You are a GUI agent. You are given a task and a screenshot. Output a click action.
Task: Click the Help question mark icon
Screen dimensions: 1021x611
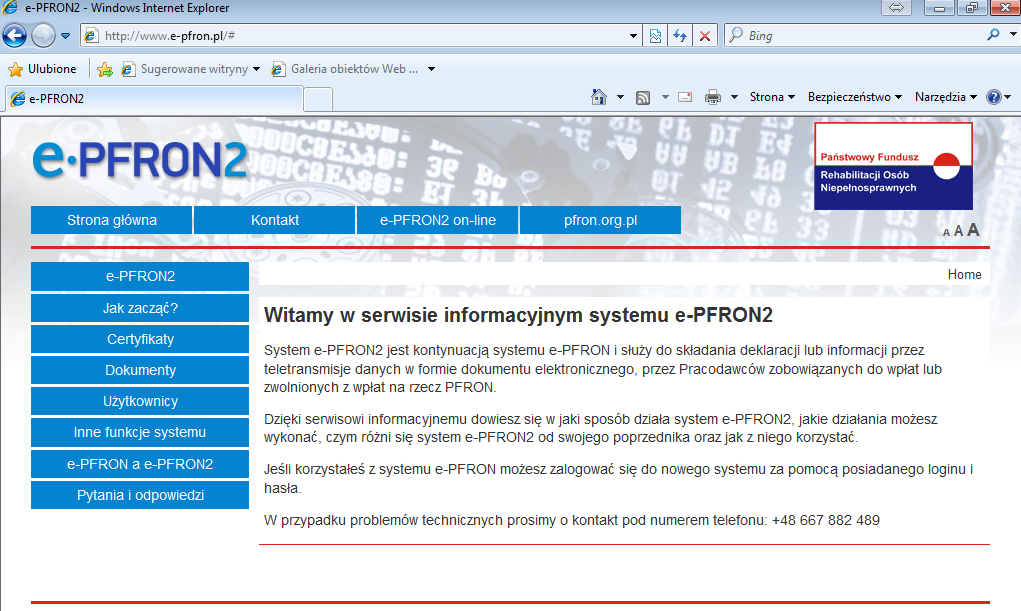993,97
